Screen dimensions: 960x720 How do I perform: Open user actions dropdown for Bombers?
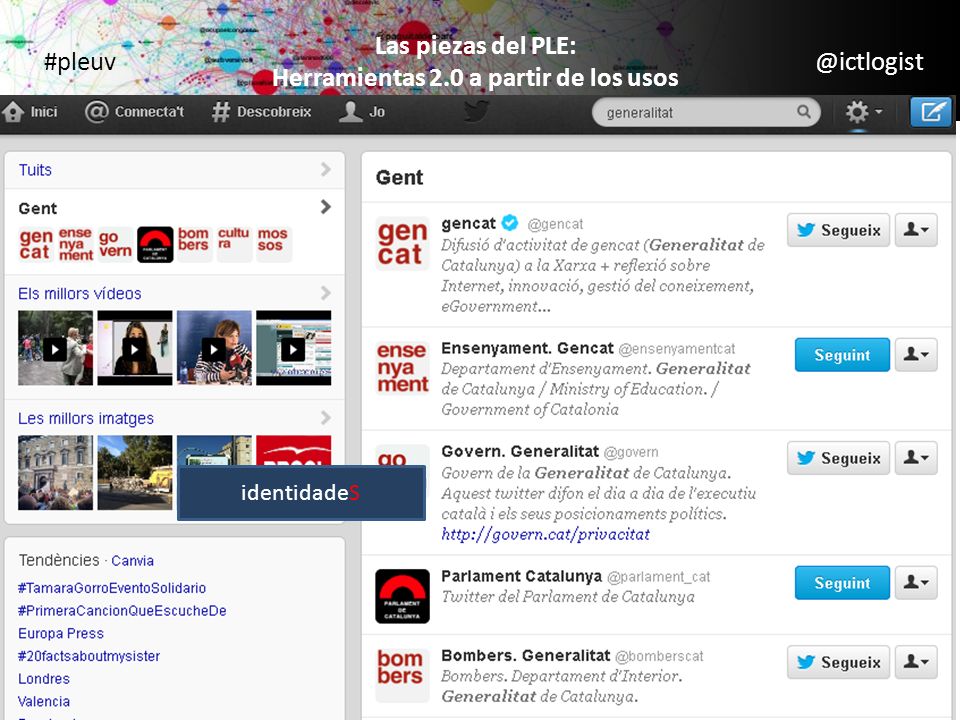(x=916, y=662)
